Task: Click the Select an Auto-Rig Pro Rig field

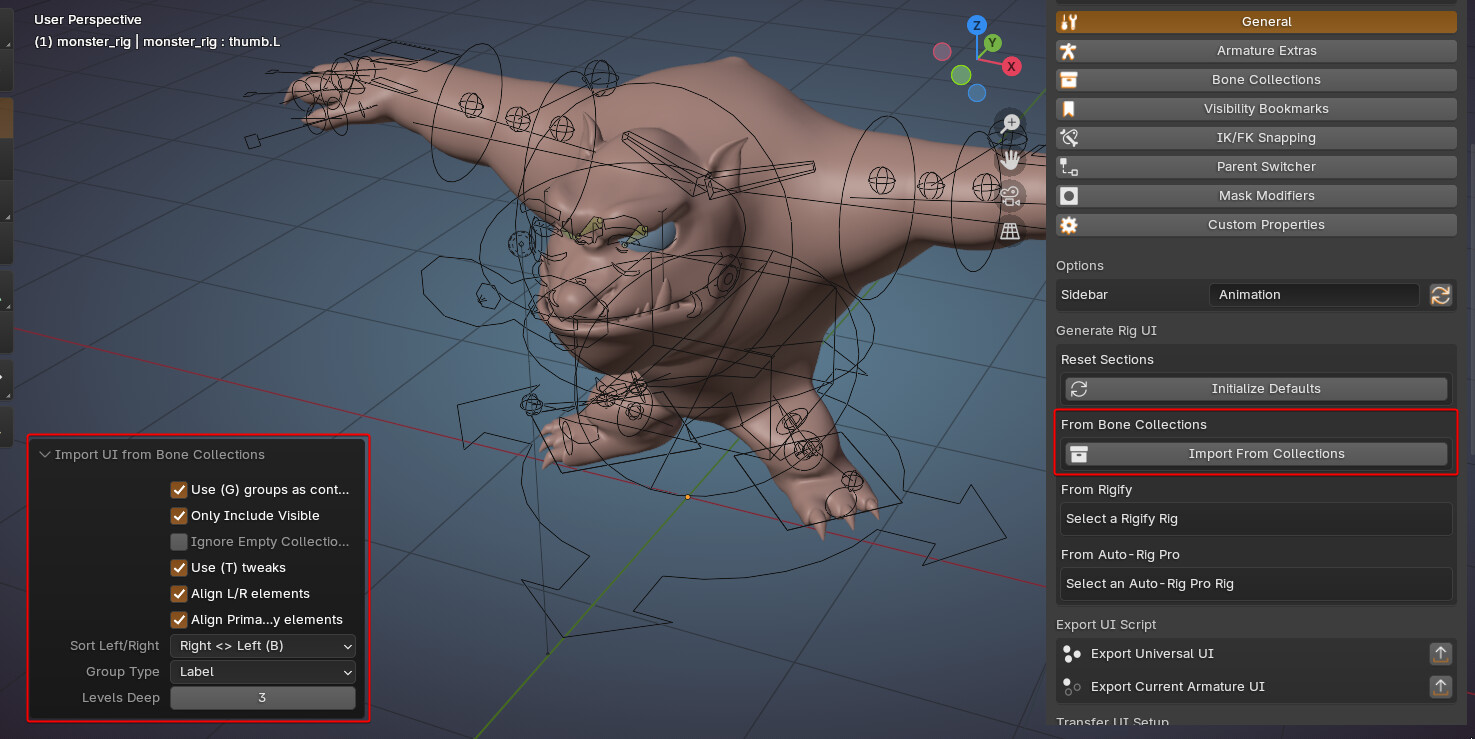Action: point(1256,584)
